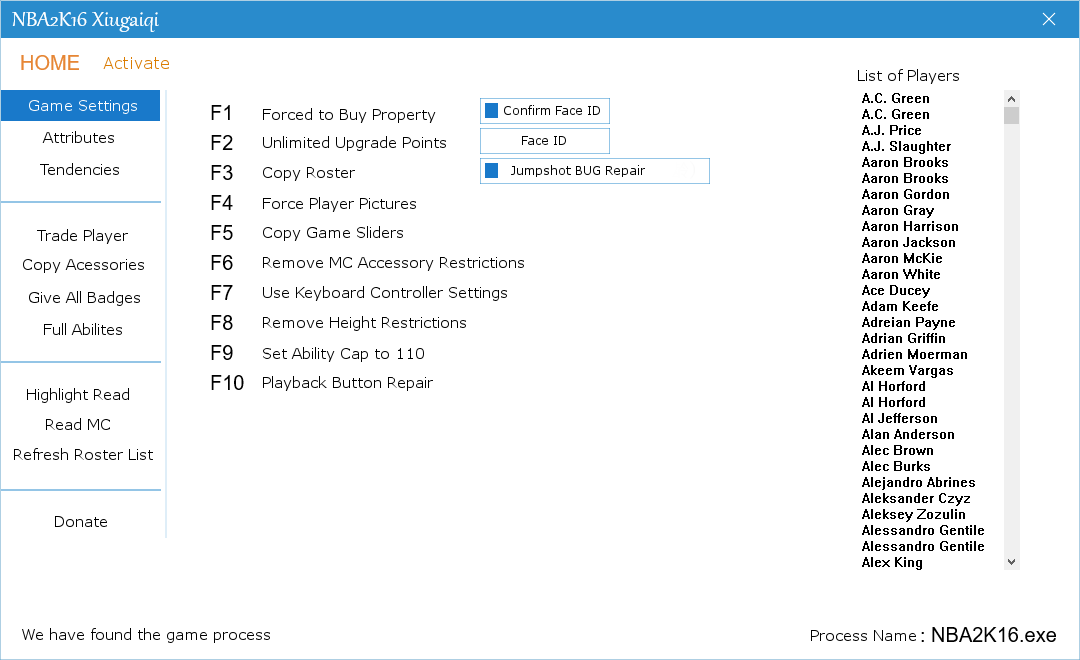Viewport: 1080px width, 660px height.
Task: Toggle the Jumpshot BUG Repair checkbox
Action: 491,170
